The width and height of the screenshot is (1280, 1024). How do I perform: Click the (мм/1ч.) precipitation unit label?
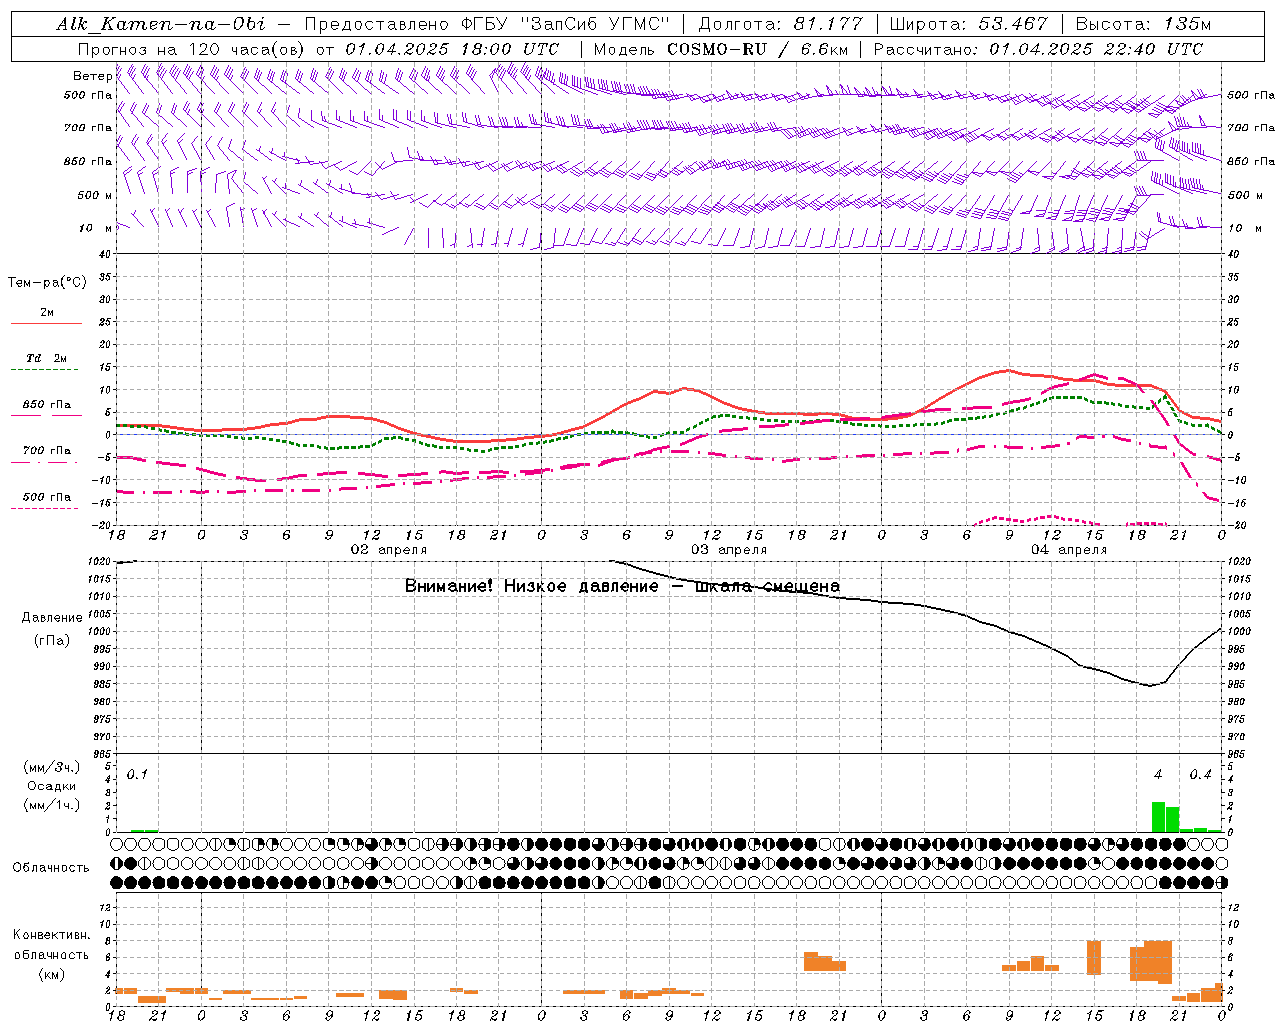pos(52,805)
